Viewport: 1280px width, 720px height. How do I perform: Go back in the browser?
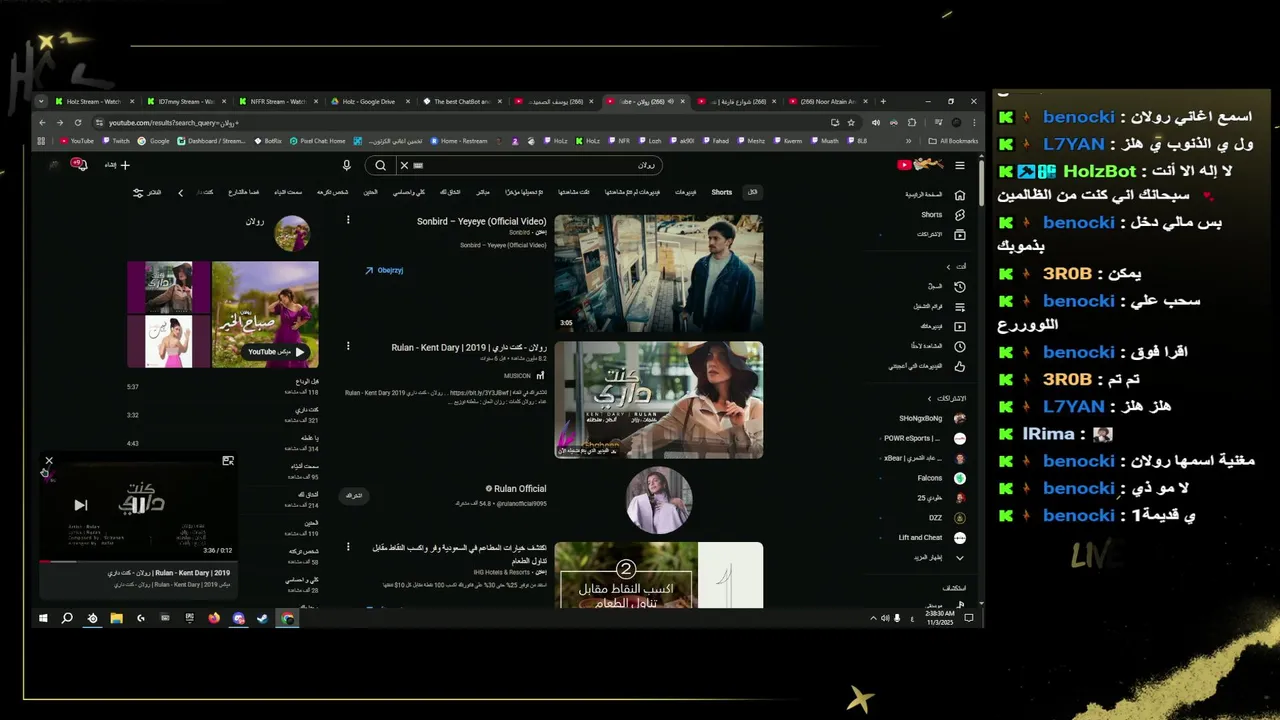pyautogui.click(x=42, y=122)
